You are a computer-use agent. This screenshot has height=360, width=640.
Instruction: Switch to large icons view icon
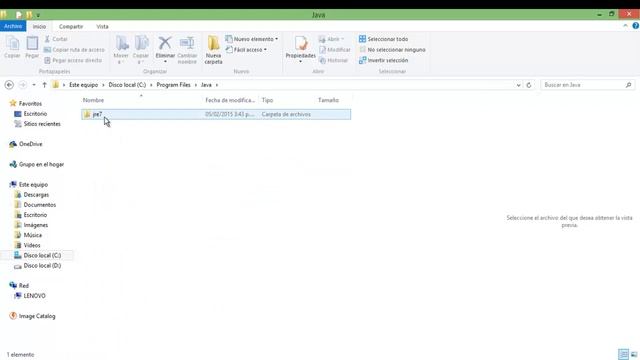(634, 354)
